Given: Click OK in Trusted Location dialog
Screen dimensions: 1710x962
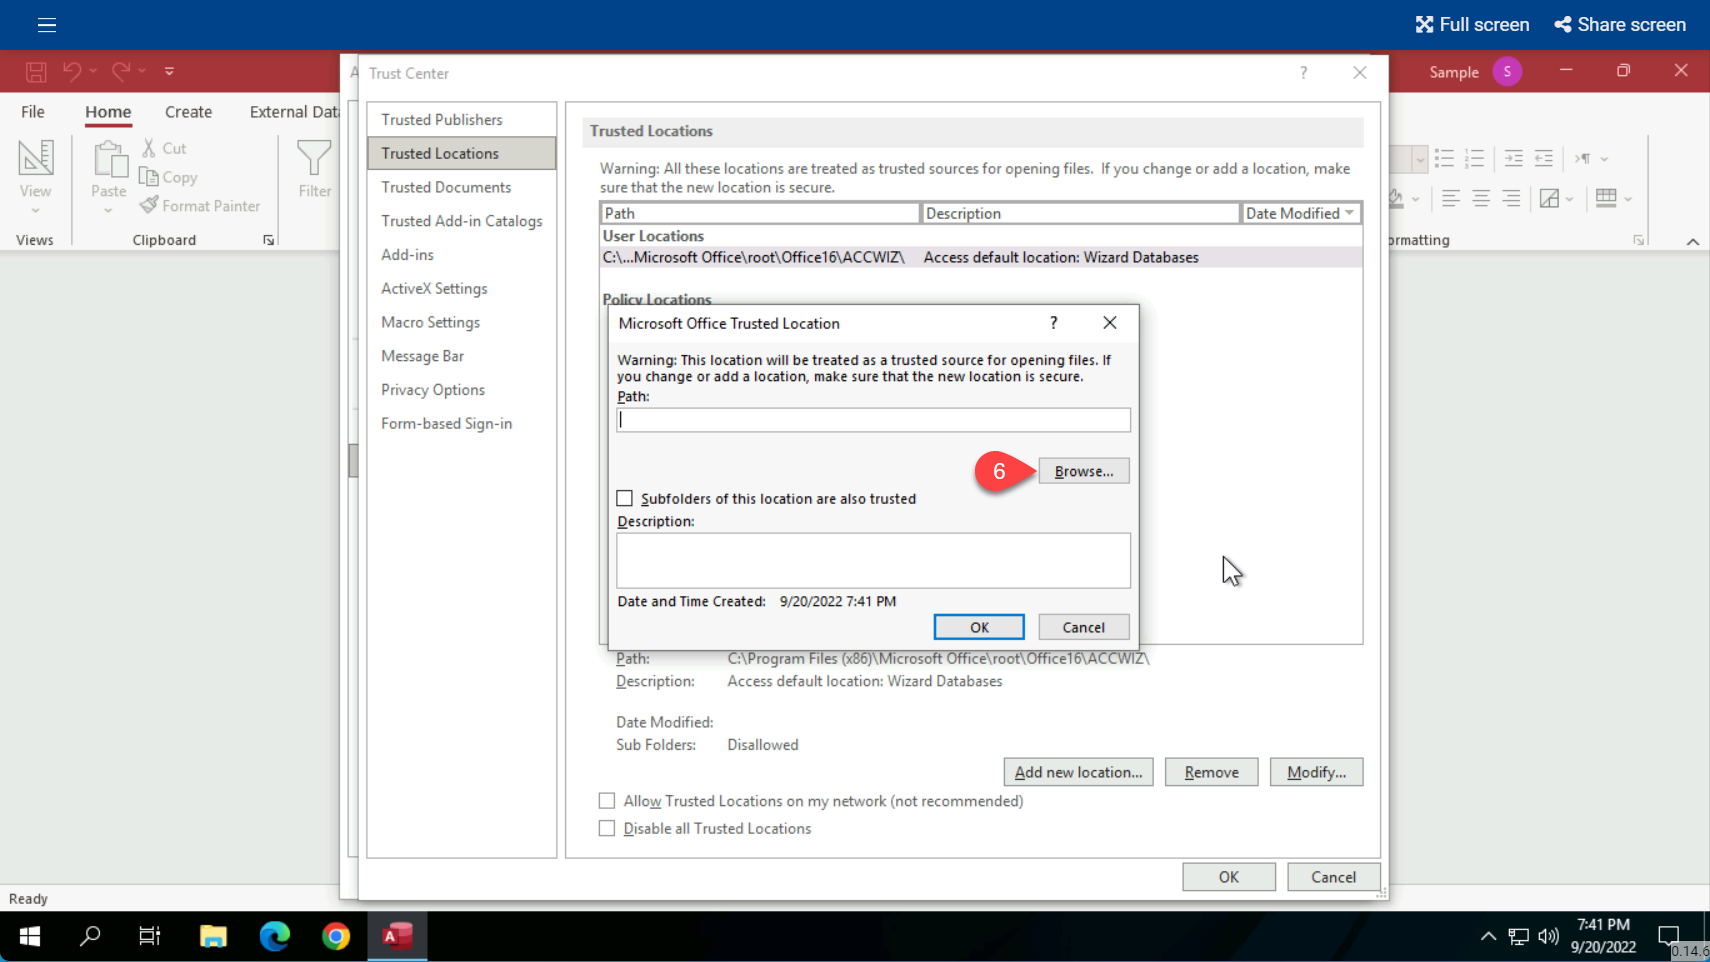Looking at the screenshot, I should click(979, 627).
